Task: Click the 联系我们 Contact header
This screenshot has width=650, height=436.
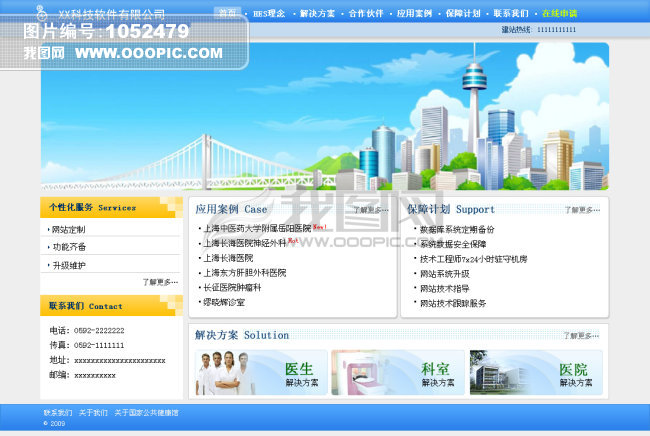Action: point(111,306)
